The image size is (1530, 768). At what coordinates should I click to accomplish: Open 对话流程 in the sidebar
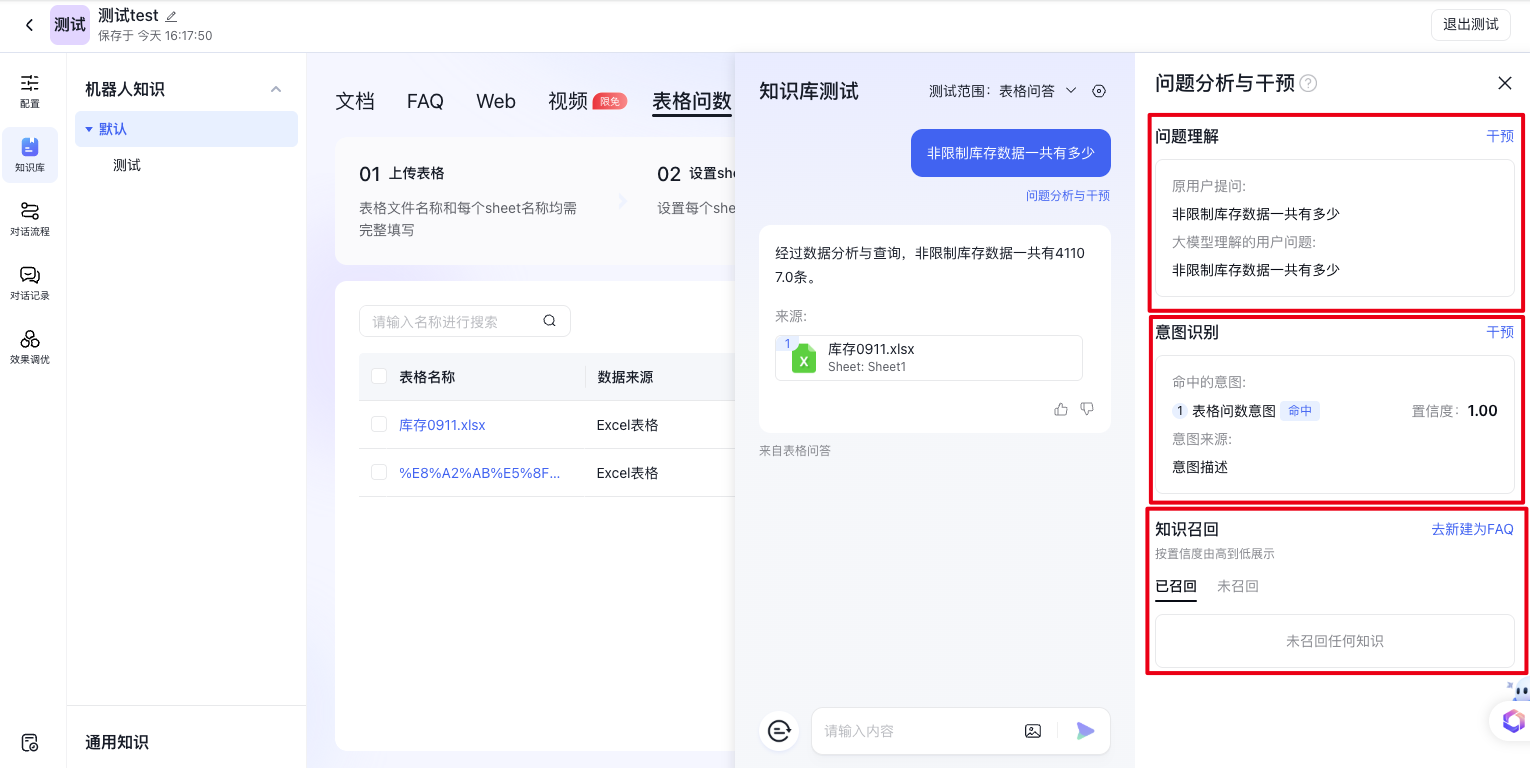click(x=30, y=218)
